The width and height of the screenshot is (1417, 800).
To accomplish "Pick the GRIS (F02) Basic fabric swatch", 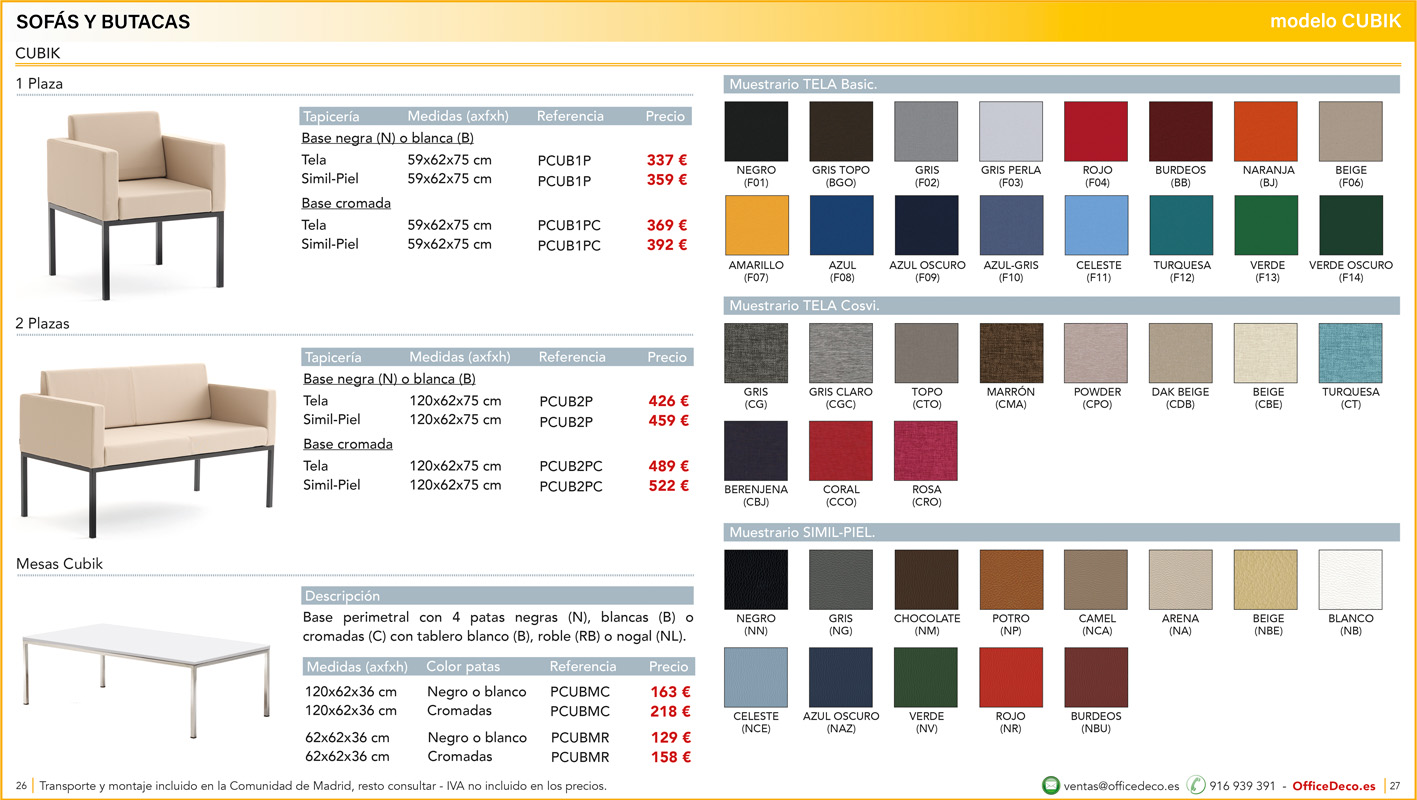I will [x=926, y=131].
